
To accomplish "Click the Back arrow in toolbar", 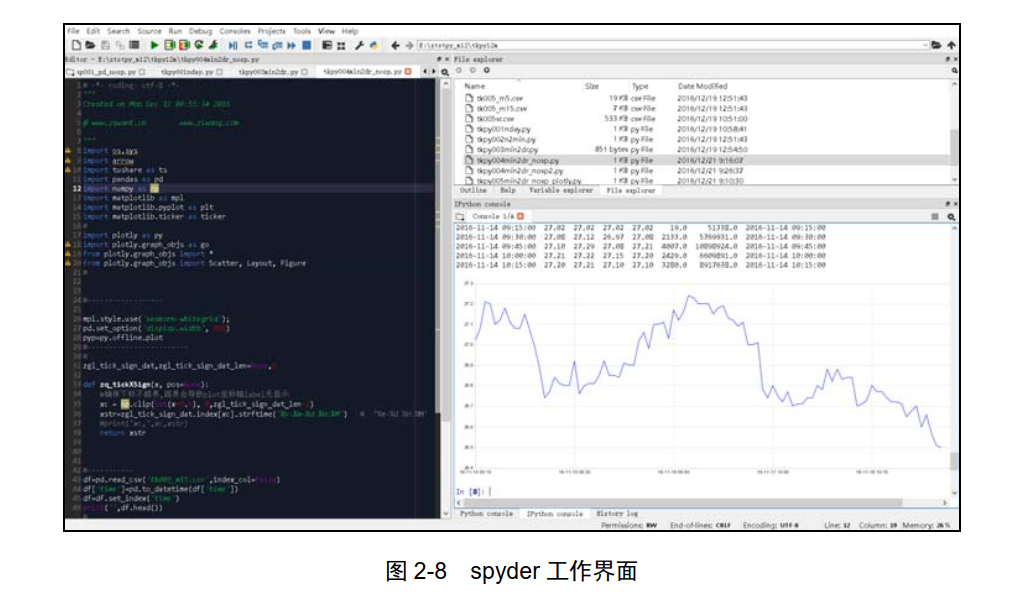I will pyautogui.click(x=395, y=45).
